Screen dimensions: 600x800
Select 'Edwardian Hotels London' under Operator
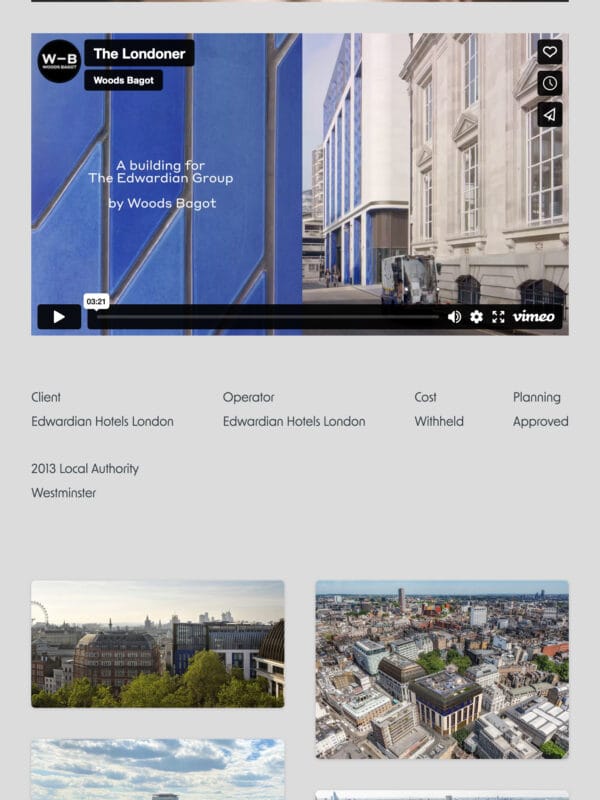(x=294, y=421)
